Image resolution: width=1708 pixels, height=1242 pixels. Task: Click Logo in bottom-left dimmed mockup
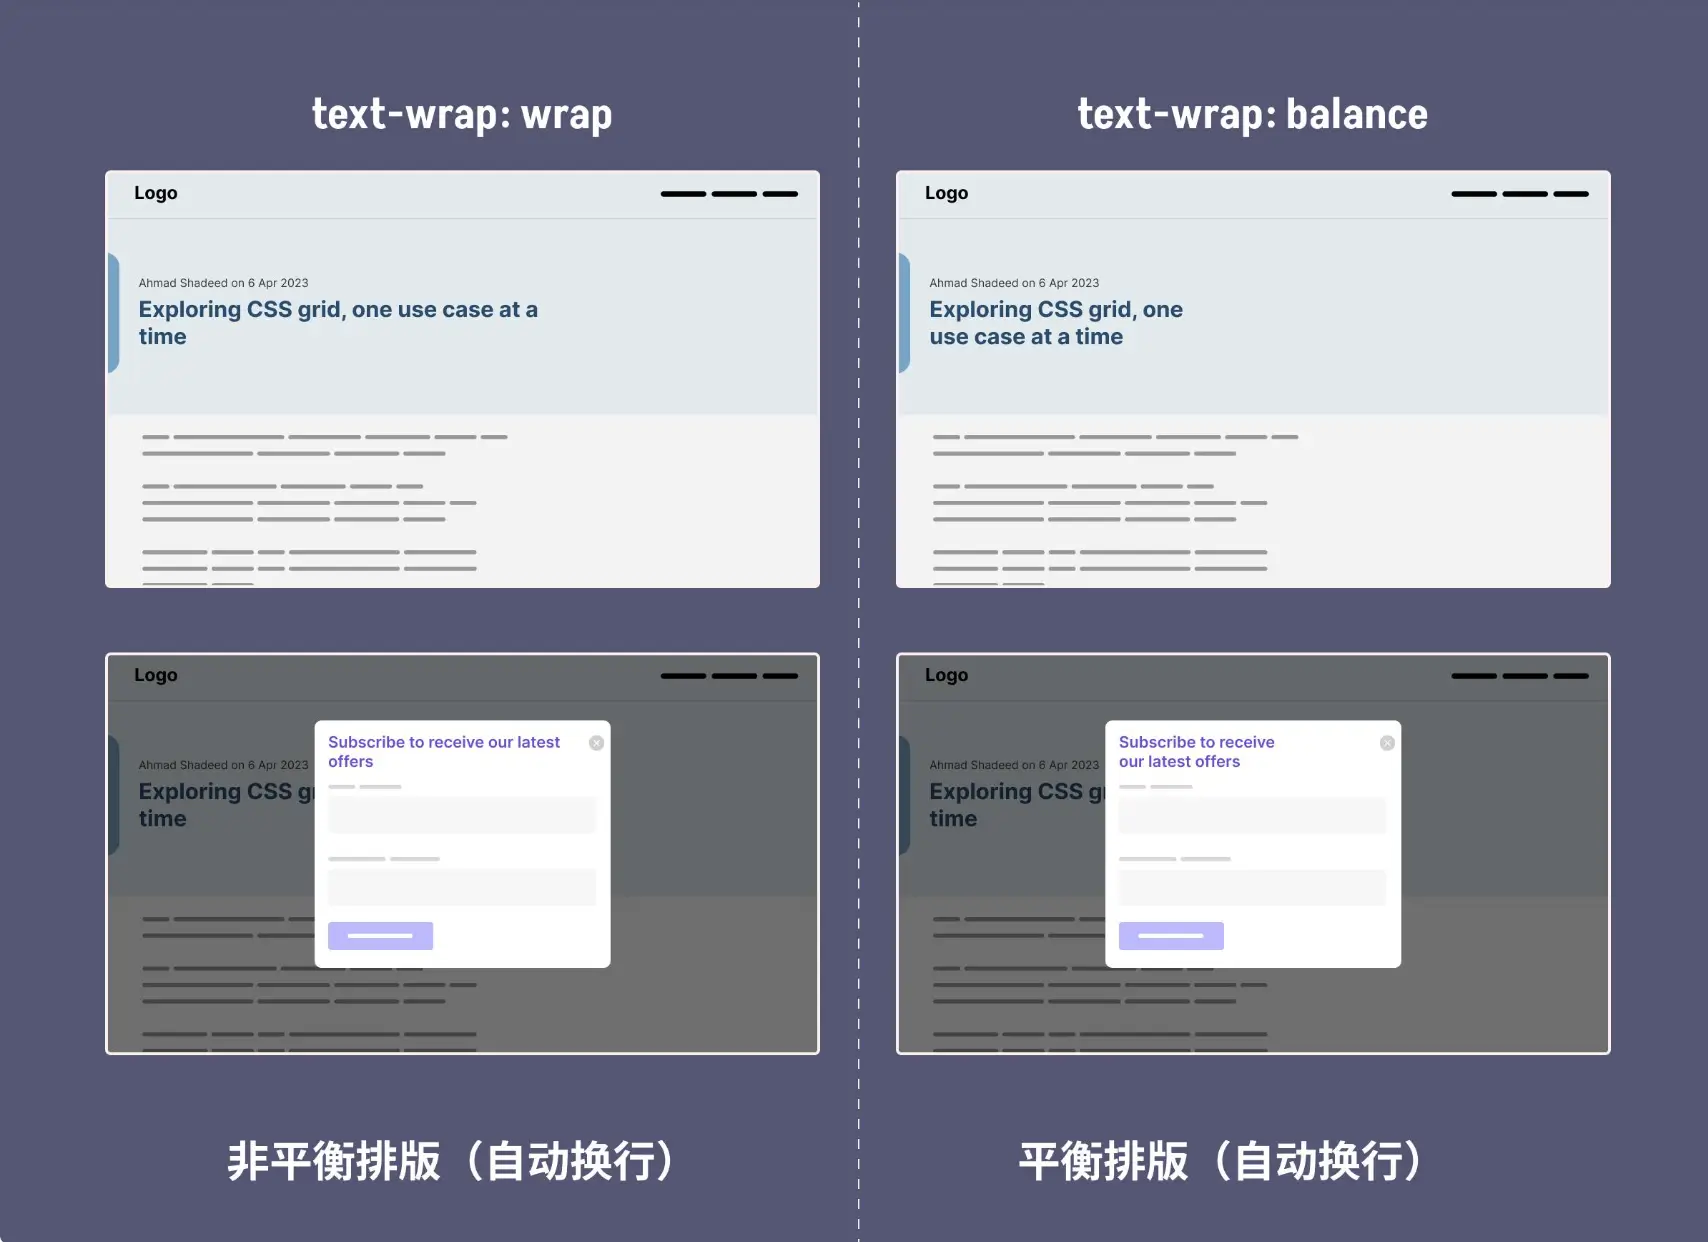click(156, 675)
